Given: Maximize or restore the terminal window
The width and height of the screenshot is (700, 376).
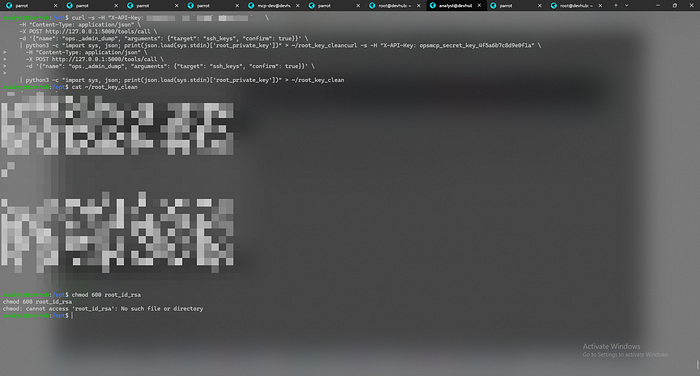Looking at the screenshot, I should (675, 5).
